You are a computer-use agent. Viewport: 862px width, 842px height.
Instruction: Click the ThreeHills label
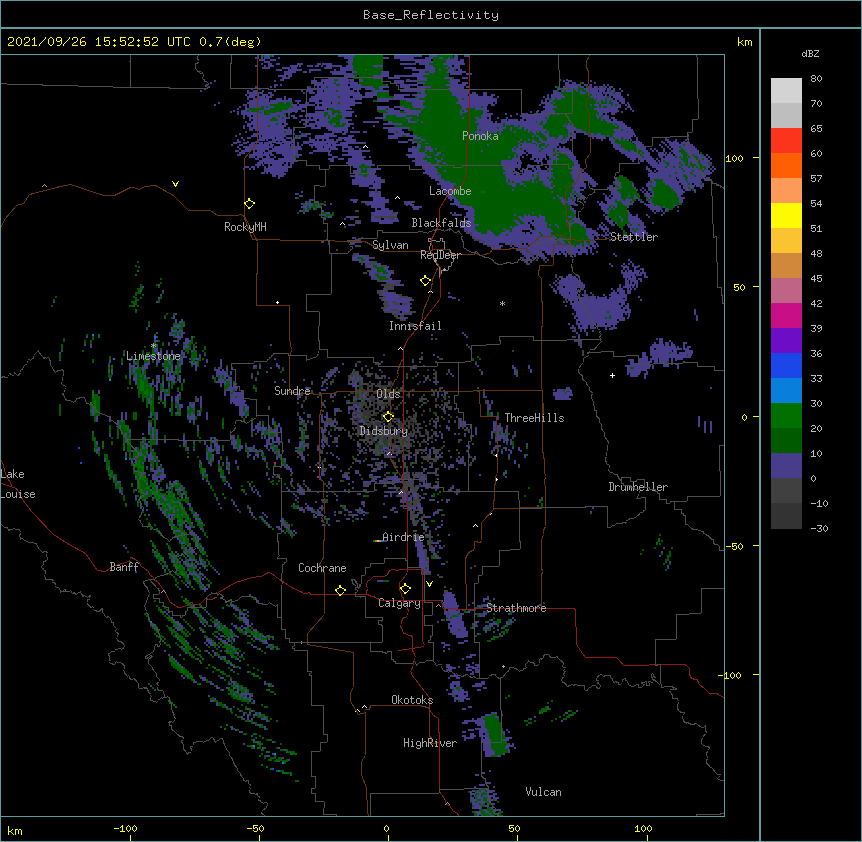pos(534,418)
